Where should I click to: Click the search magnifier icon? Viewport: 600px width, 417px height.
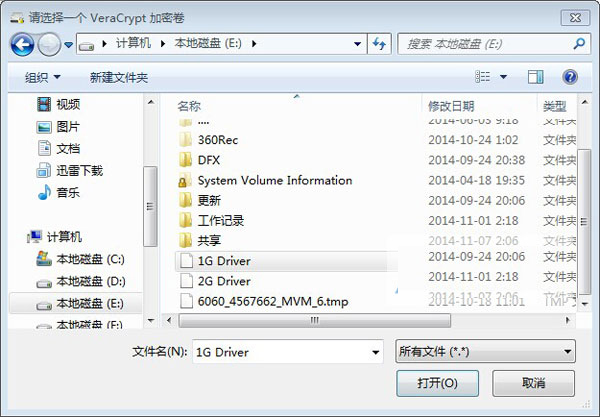(579, 44)
